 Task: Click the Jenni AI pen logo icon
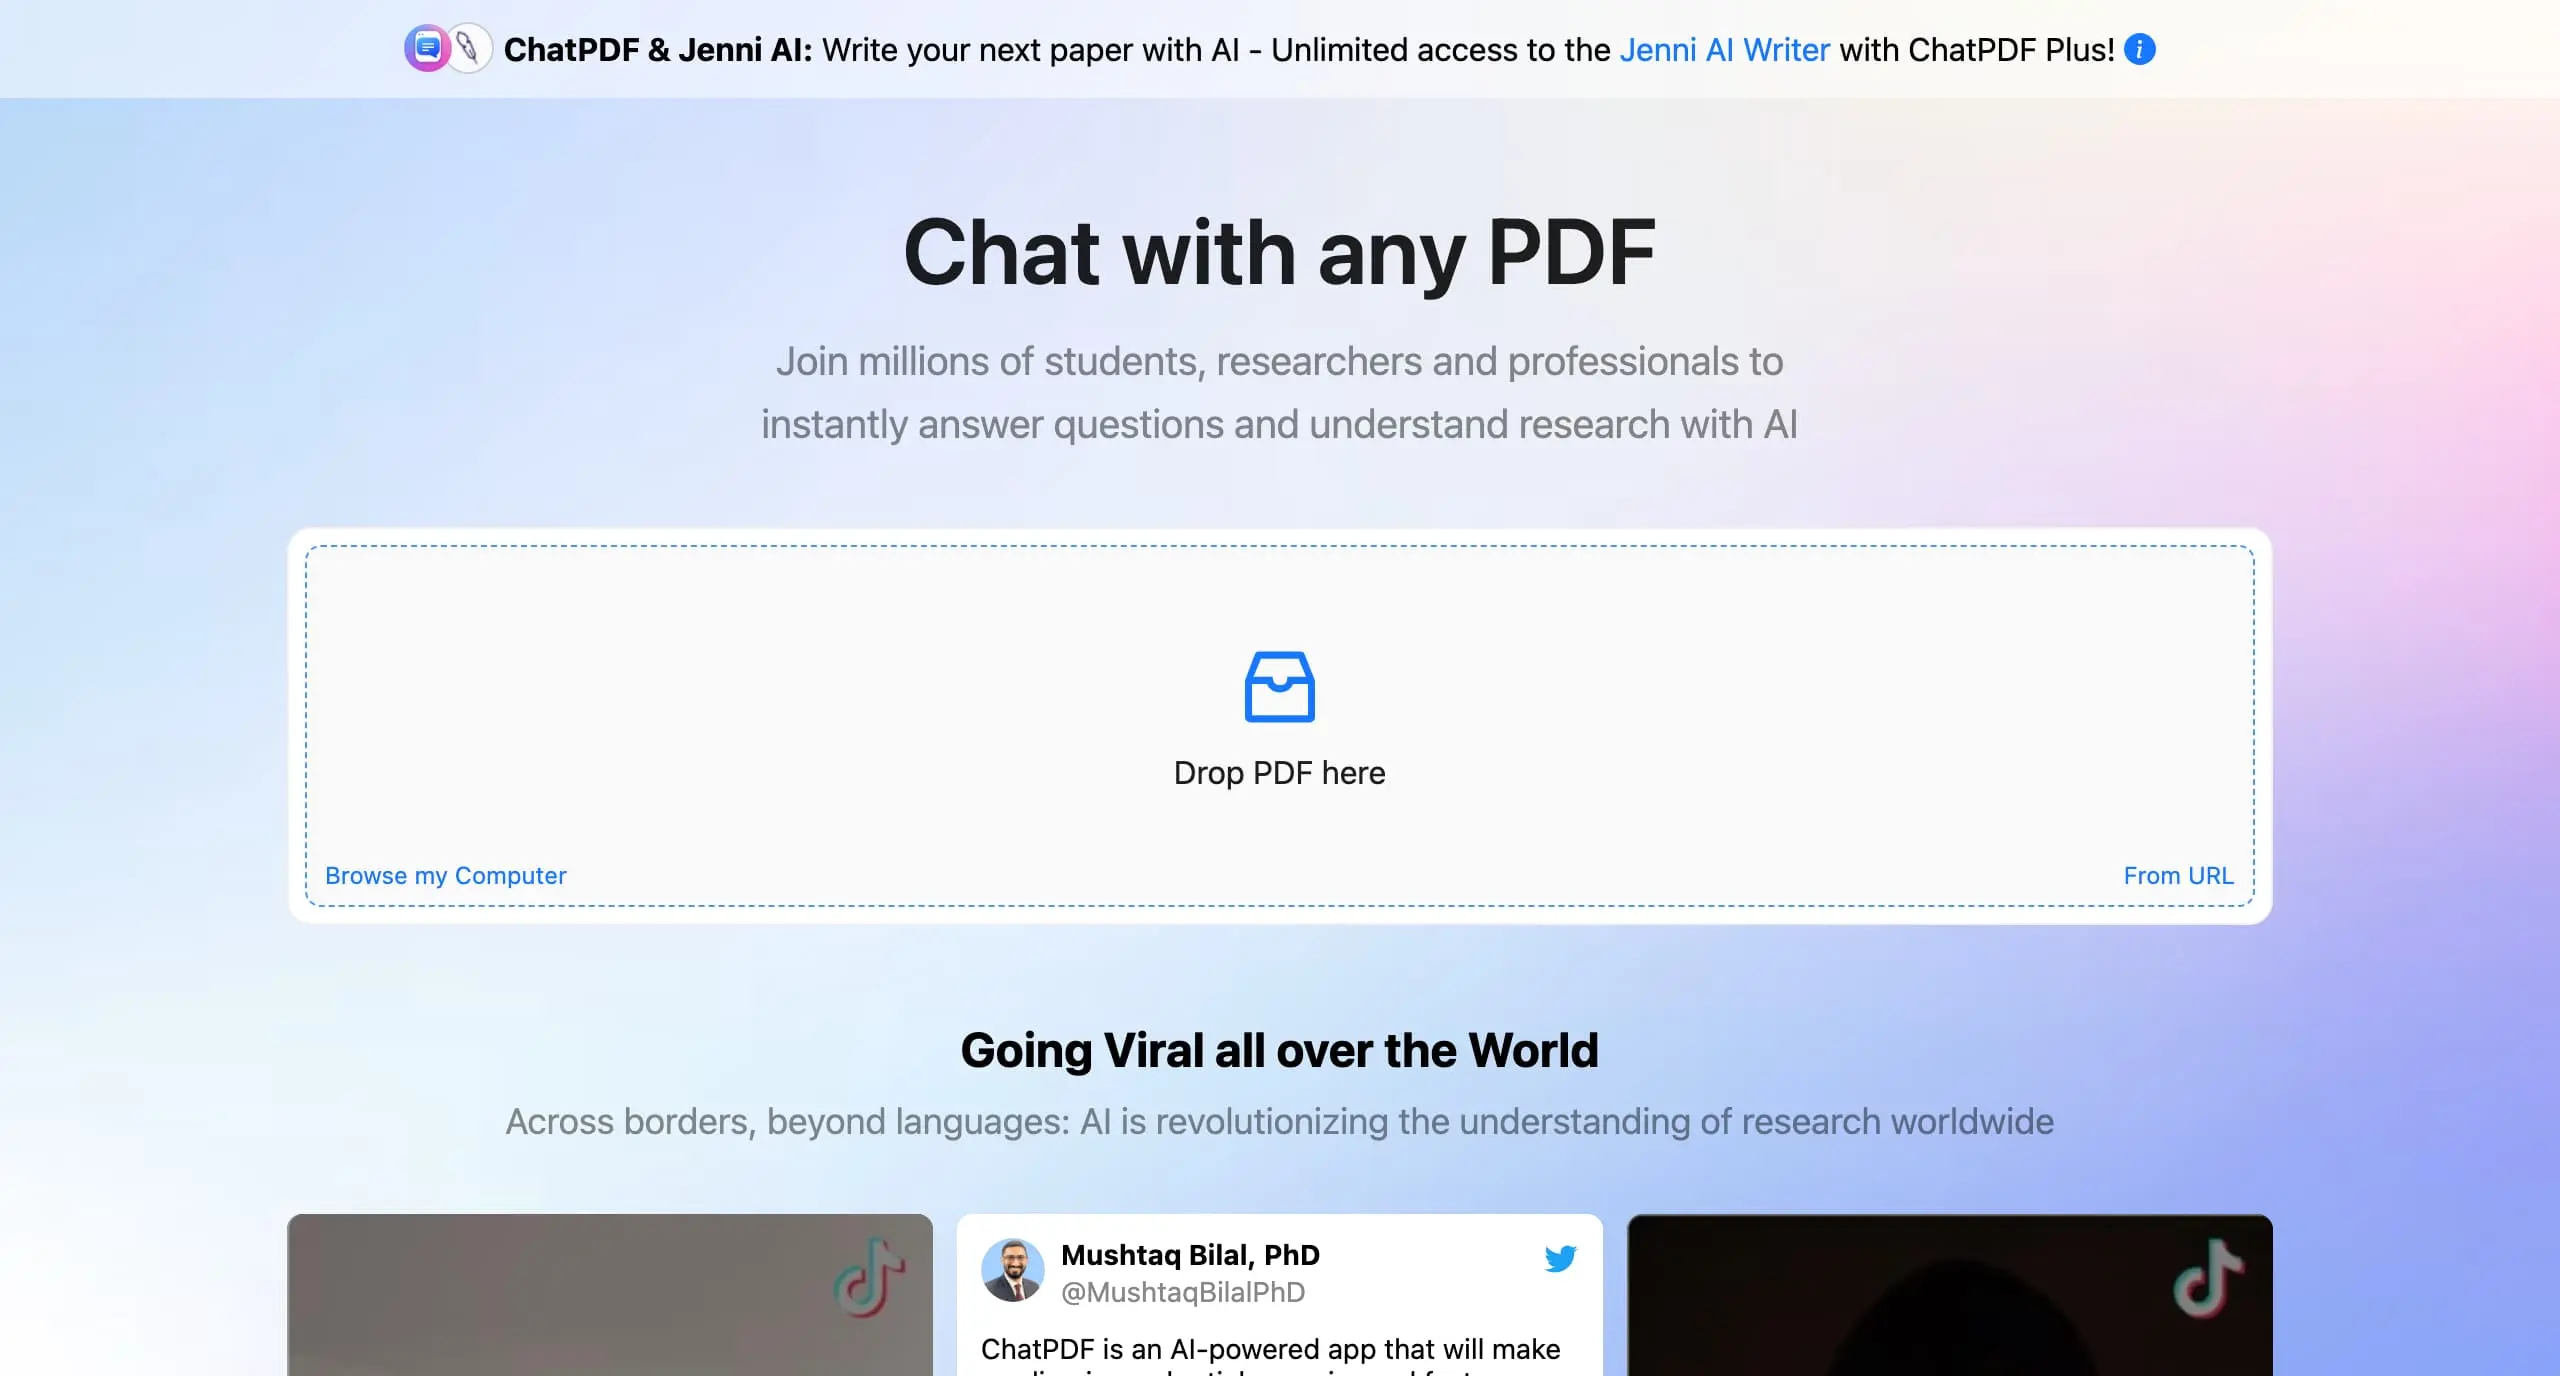(x=468, y=48)
